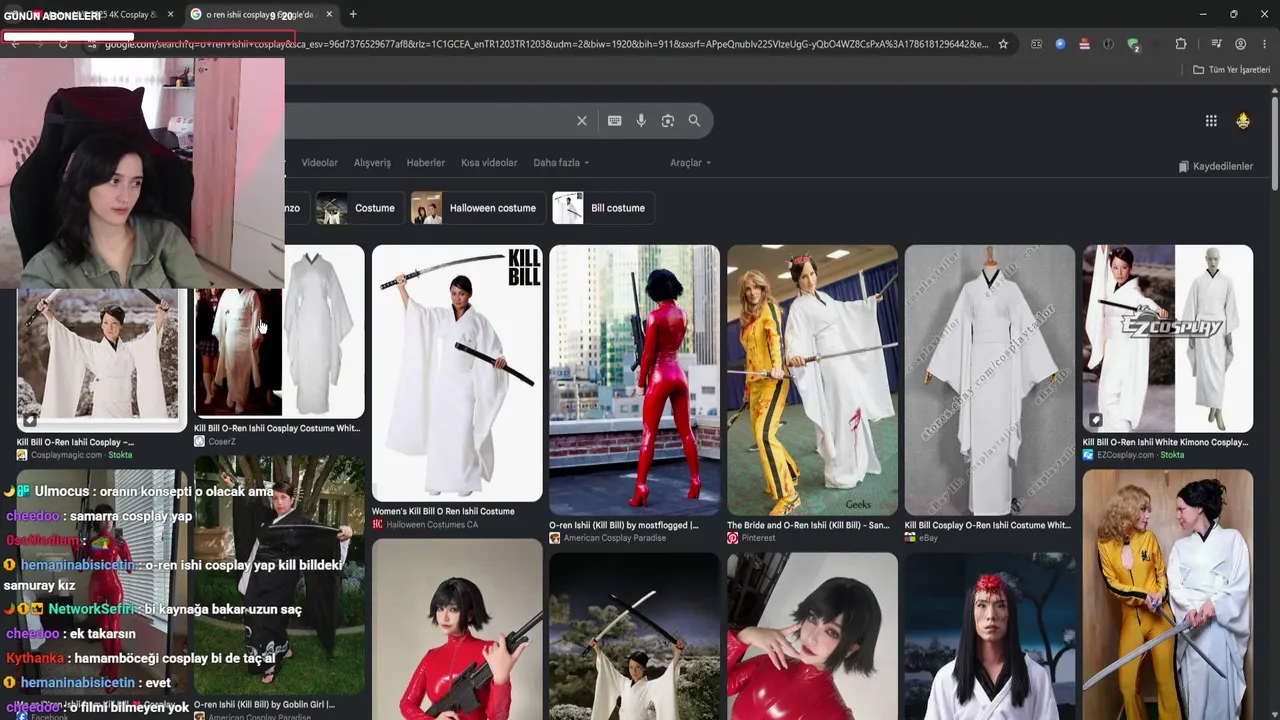Open the Women's Kill Bill costume image
The image size is (1280, 720).
click(457, 373)
